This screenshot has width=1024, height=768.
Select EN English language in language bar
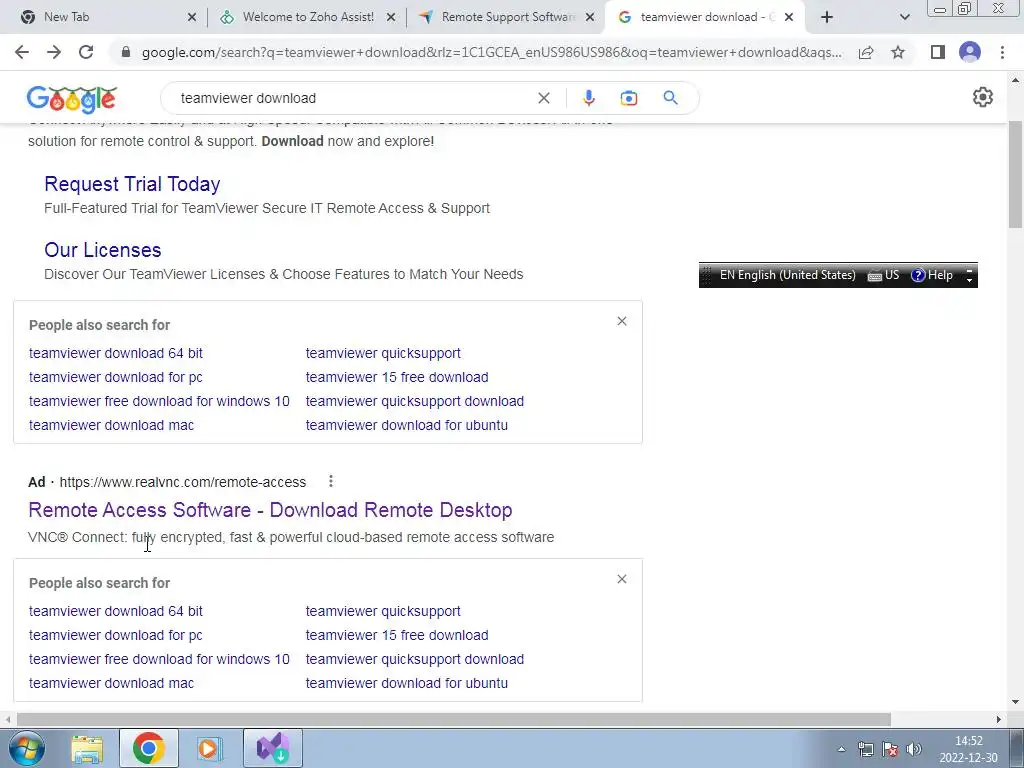click(787, 275)
